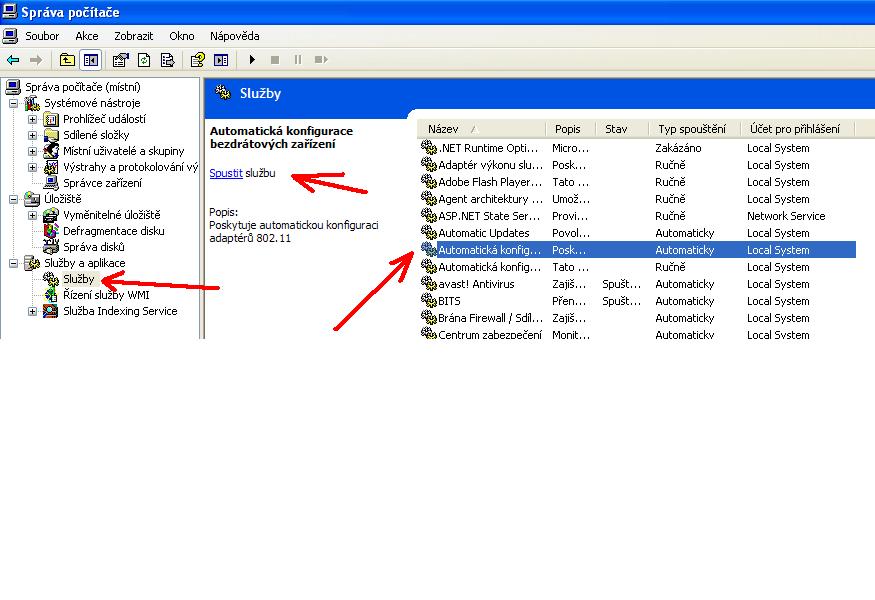Click the Start Service play button
The width and height of the screenshot is (875, 600).
pyautogui.click(x=252, y=60)
